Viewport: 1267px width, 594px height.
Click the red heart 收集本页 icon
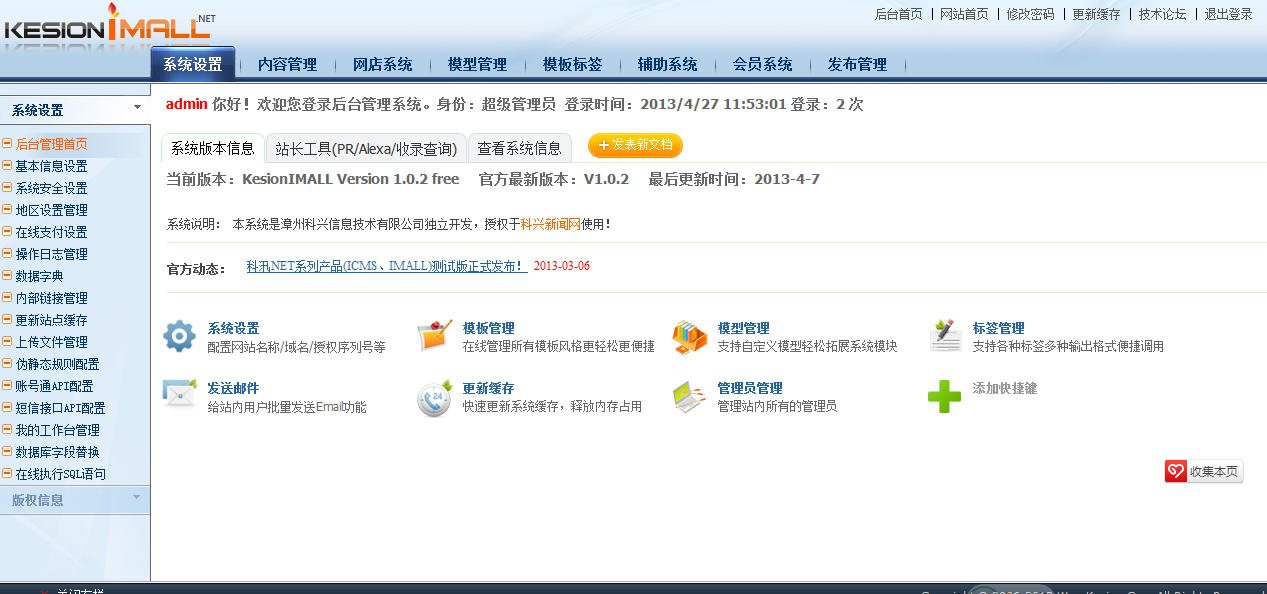[1176, 472]
